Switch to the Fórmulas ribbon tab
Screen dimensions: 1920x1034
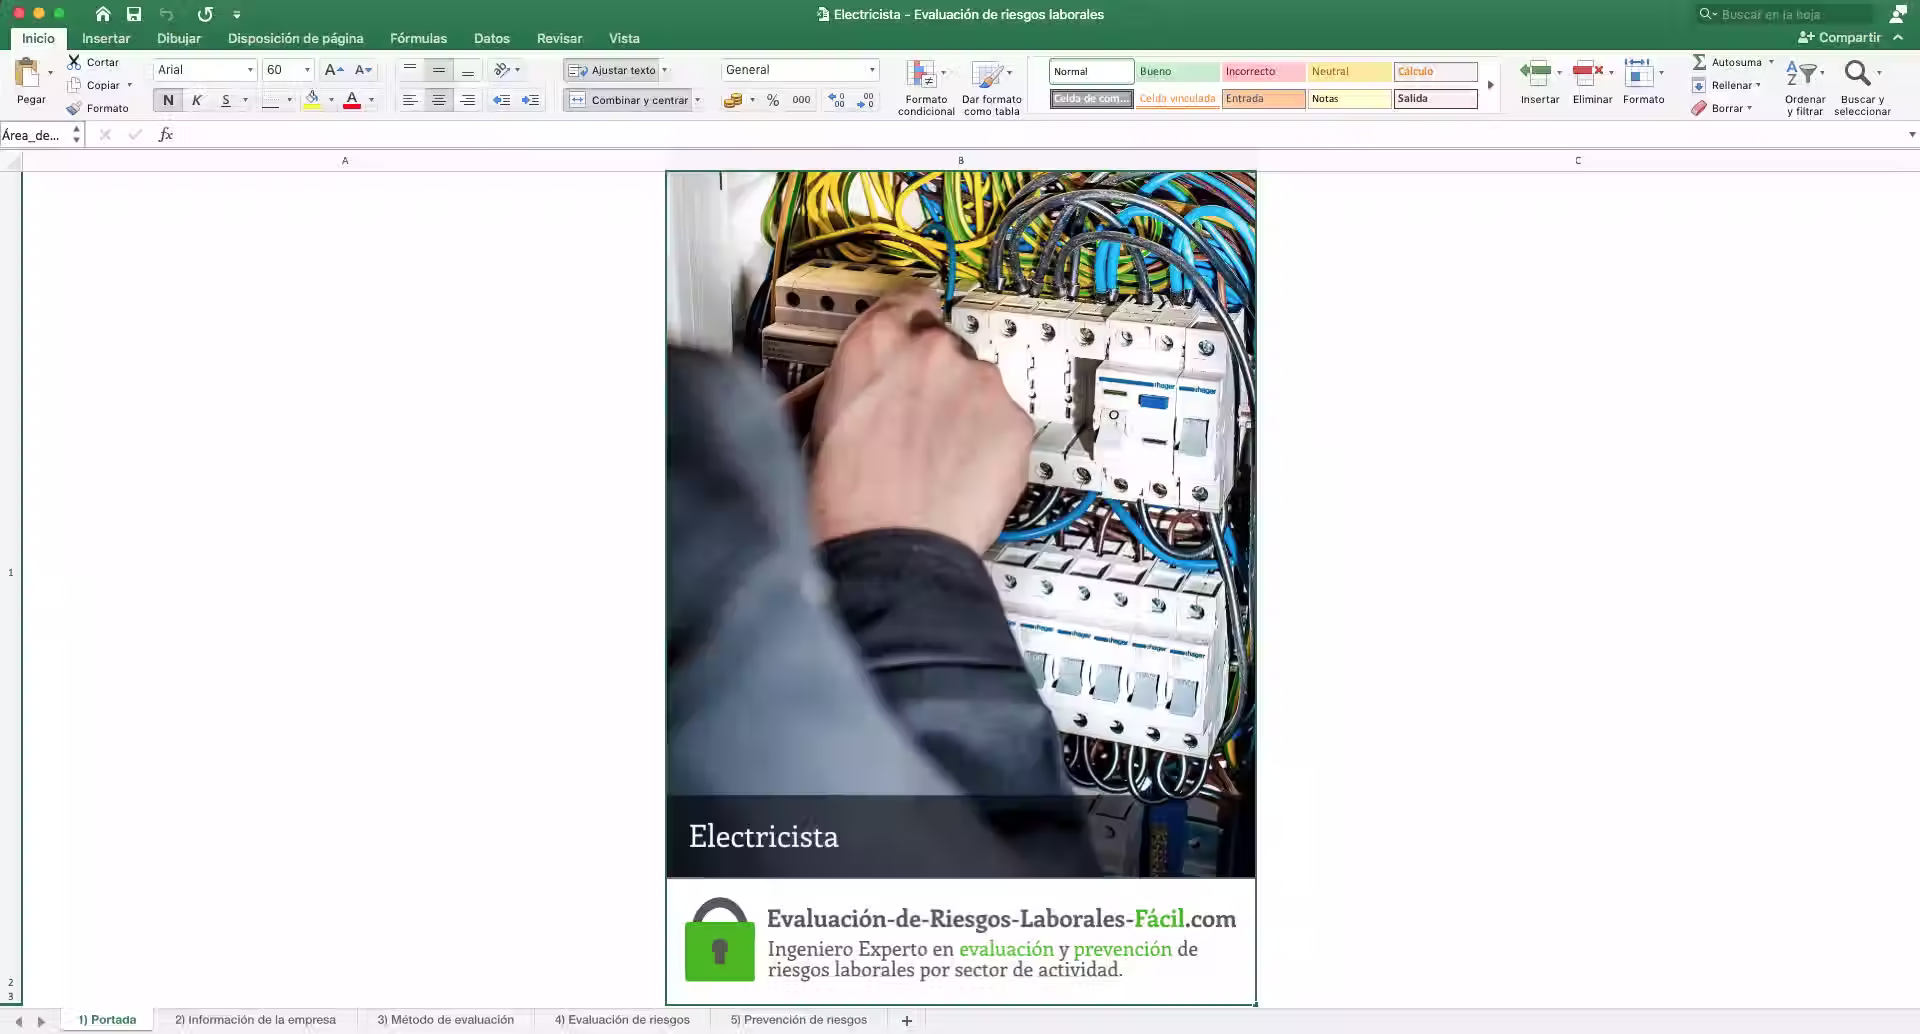coord(418,38)
